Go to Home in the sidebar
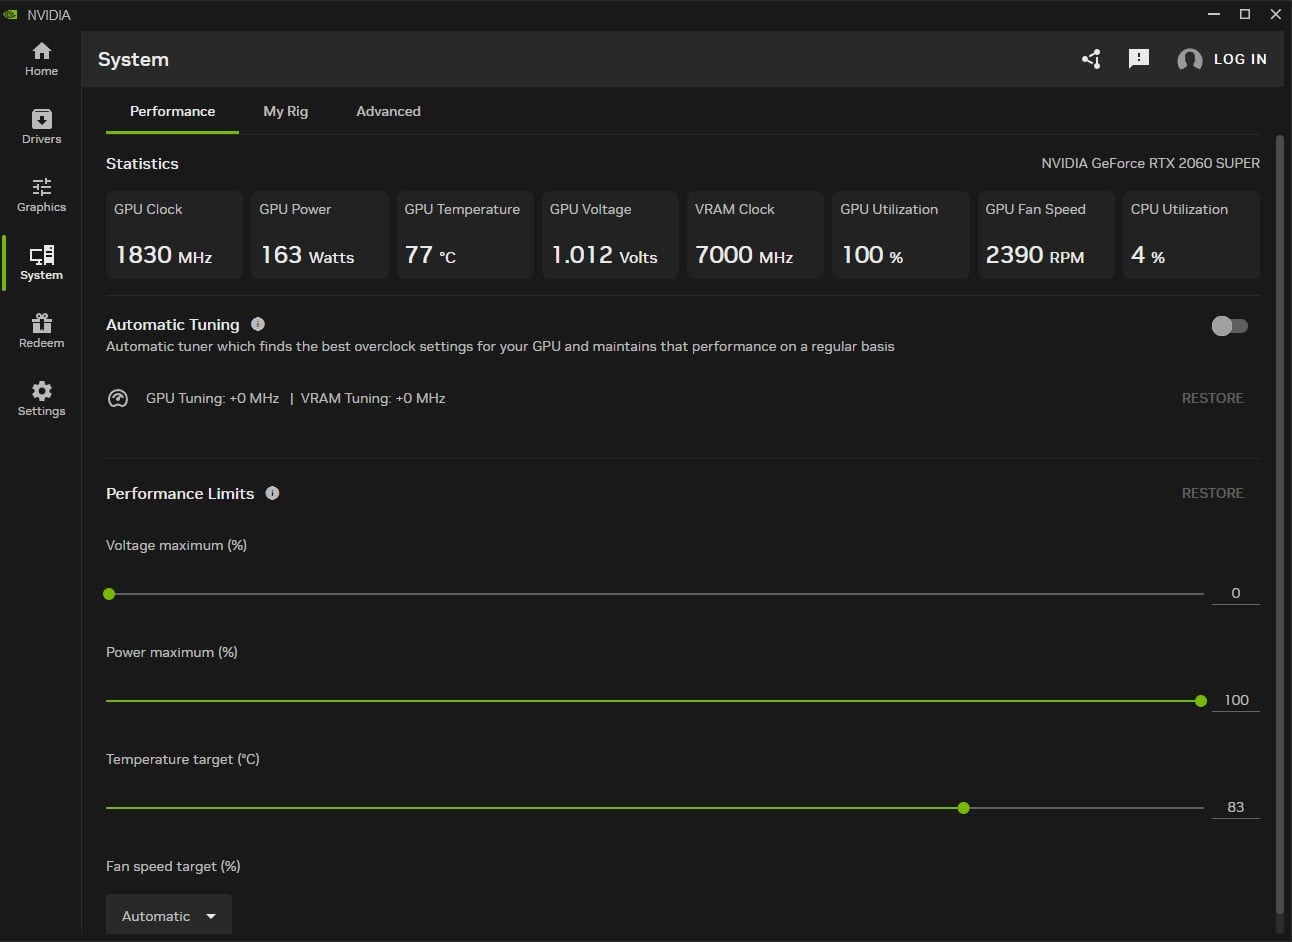The height and width of the screenshot is (942, 1292). pos(41,59)
